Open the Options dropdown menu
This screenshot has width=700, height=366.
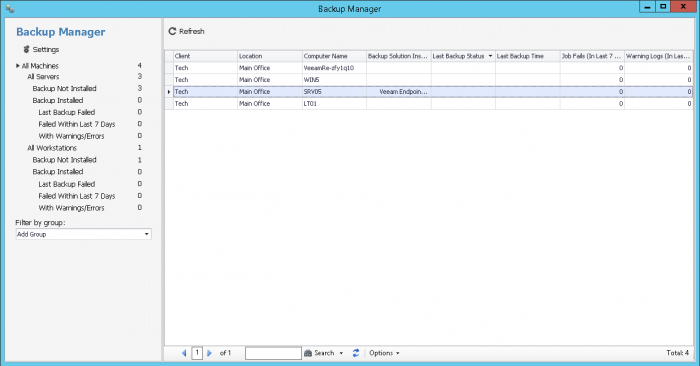(x=384, y=353)
